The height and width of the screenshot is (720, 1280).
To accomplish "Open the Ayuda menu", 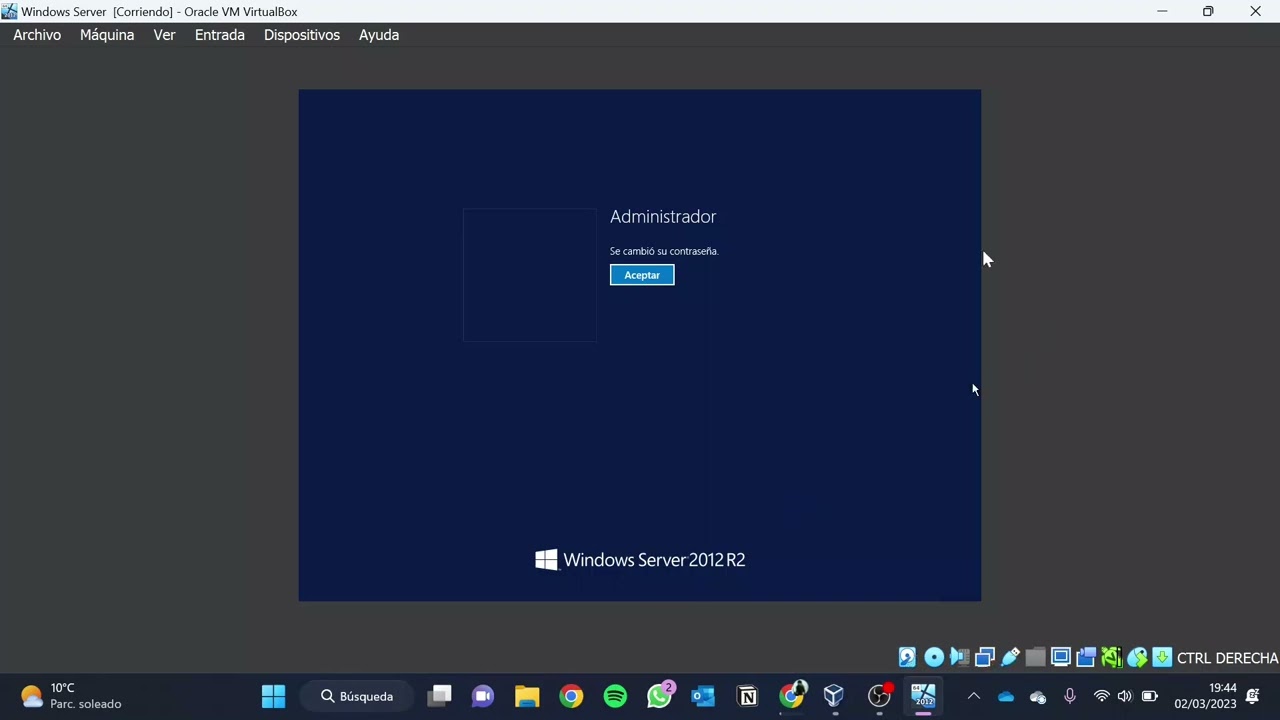I will (379, 35).
